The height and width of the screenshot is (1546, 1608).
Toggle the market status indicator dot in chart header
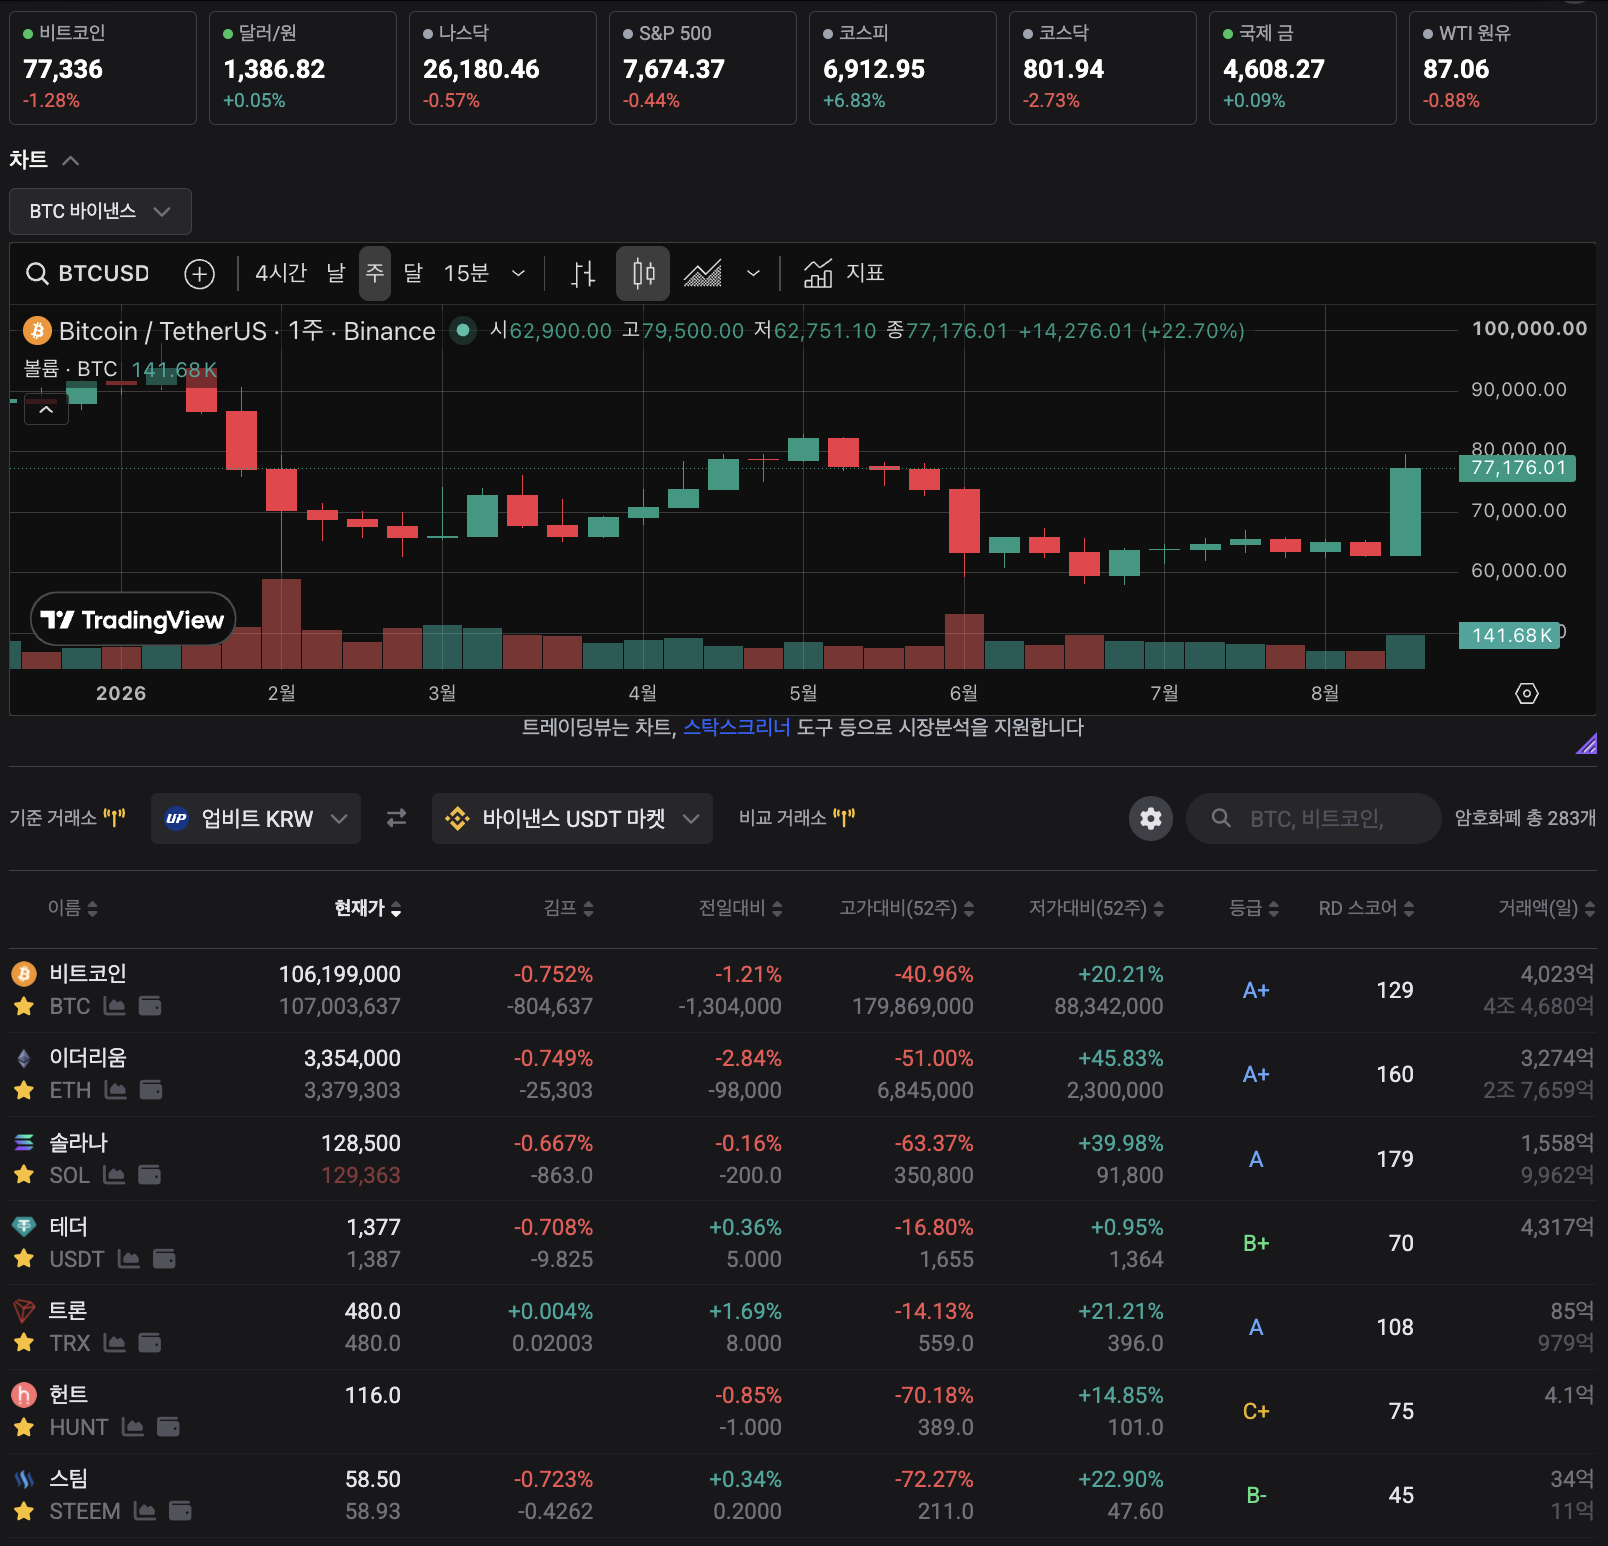(463, 330)
